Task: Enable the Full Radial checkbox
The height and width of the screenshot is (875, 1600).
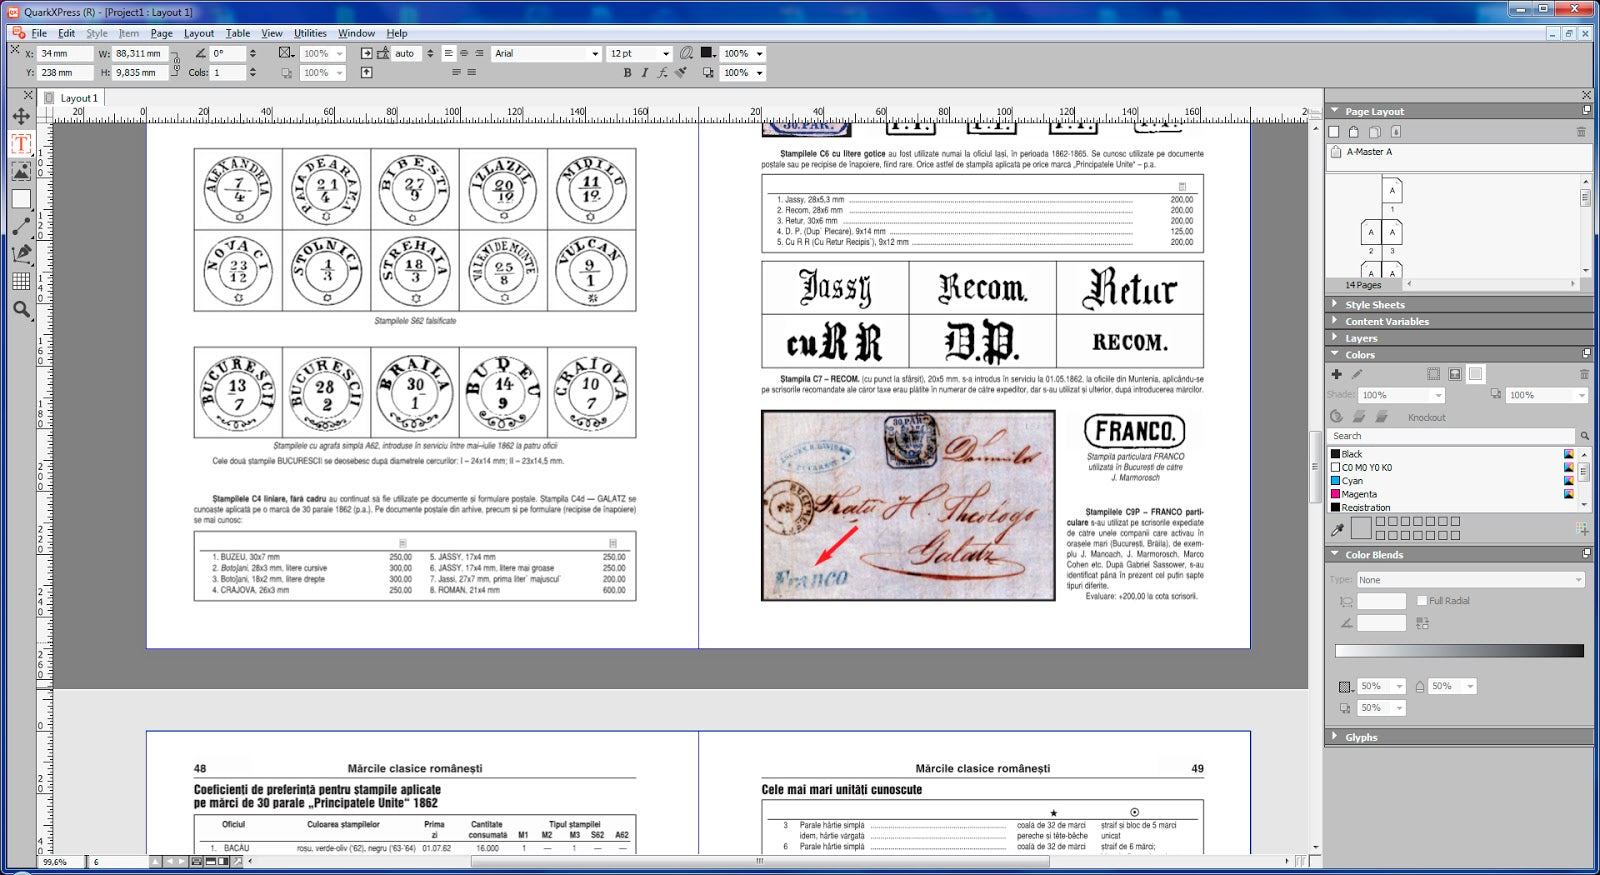Action: coord(1422,601)
